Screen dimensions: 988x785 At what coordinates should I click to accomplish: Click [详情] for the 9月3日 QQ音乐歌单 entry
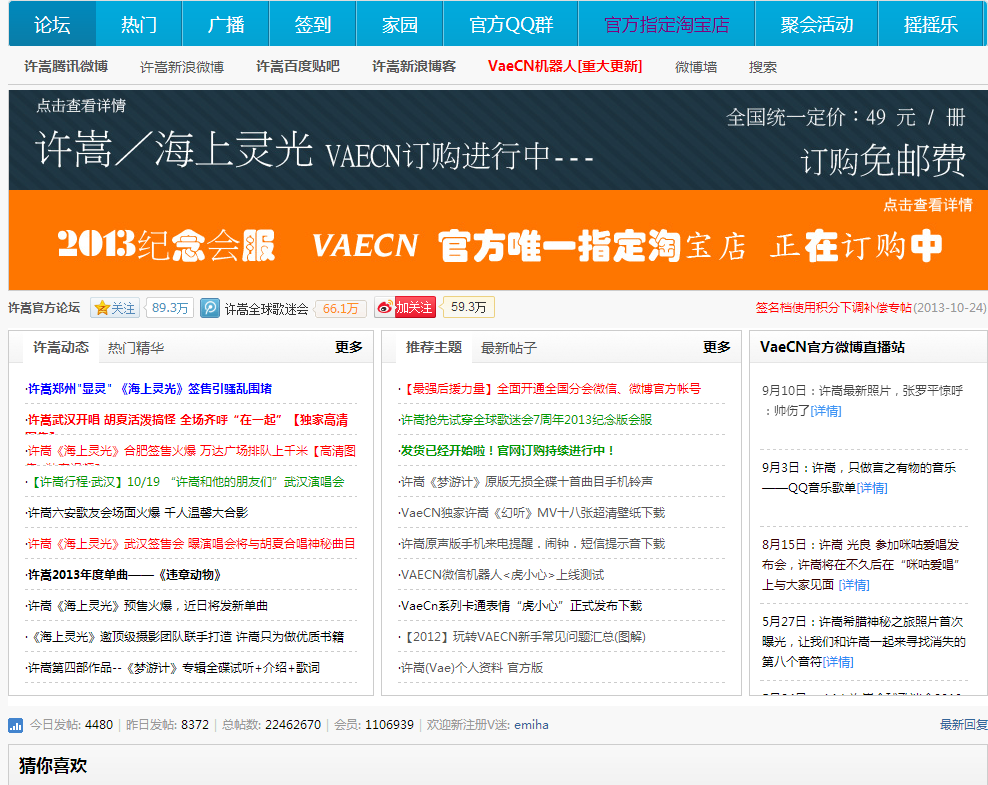pos(872,488)
